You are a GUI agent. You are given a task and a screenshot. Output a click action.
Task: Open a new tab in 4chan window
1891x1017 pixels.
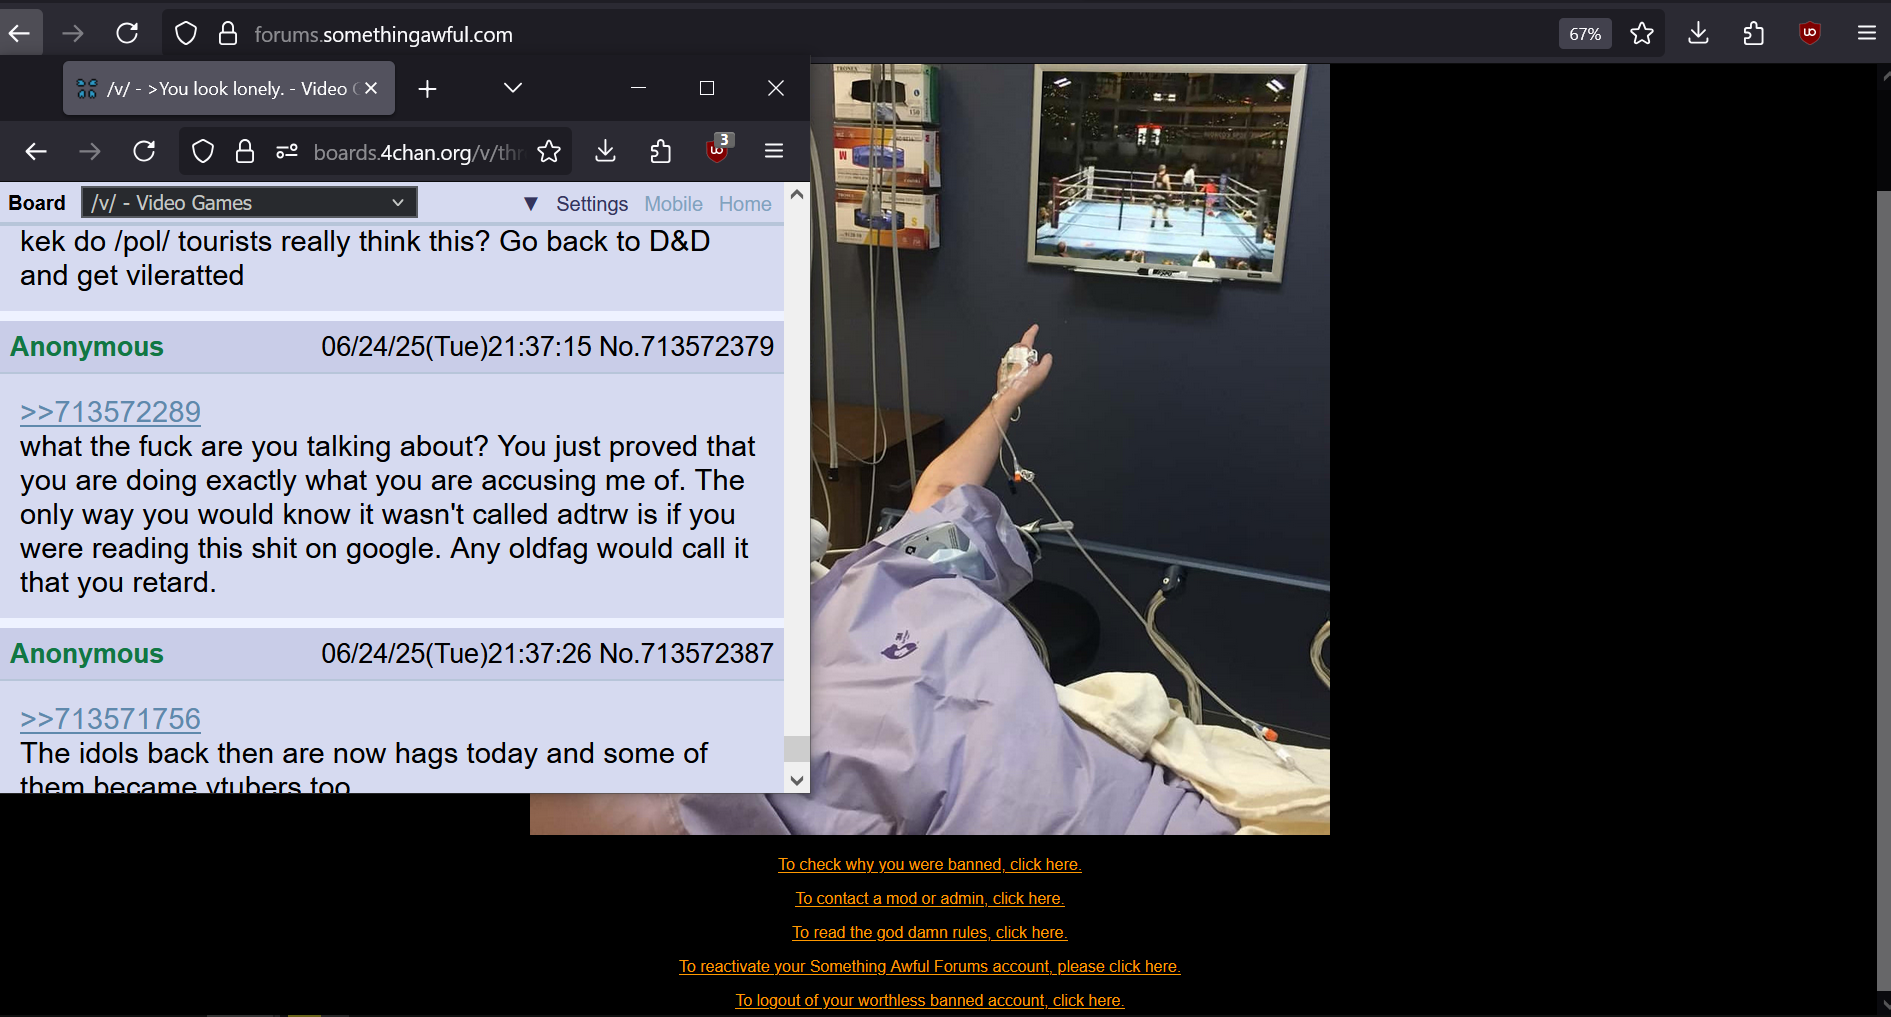[x=427, y=89]
